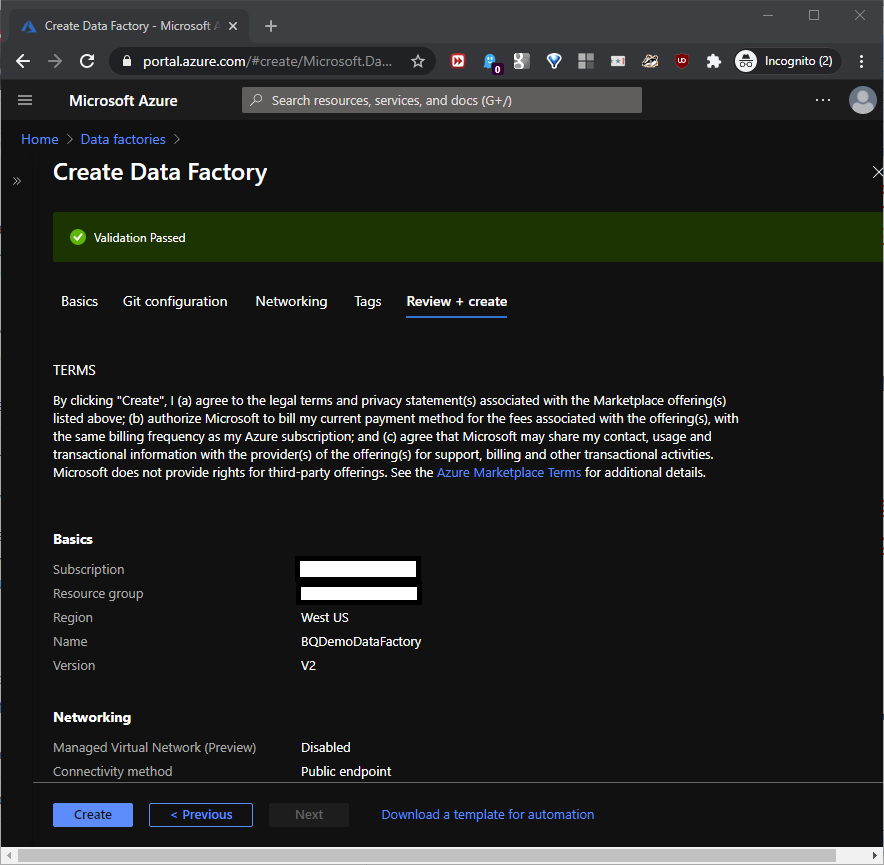Screen dimensions: 884x865
Task: Click the browser back arrow
Action: click(23, 61)
